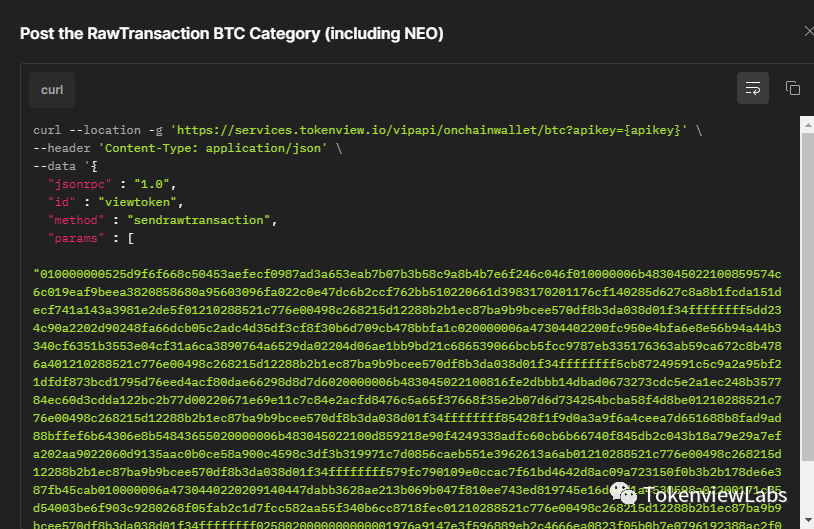Viewport: 814px width, 529px height.
Task: Click the "jsonrpc" key in the code
Action: click(76, 184)
